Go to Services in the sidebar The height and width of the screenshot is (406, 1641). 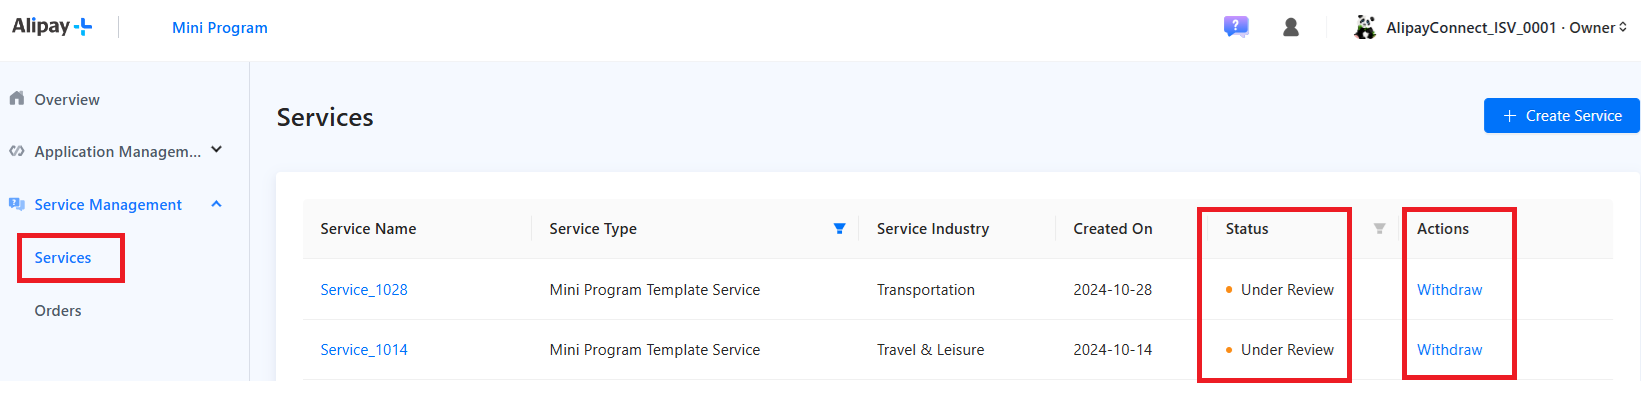(63, 258)
